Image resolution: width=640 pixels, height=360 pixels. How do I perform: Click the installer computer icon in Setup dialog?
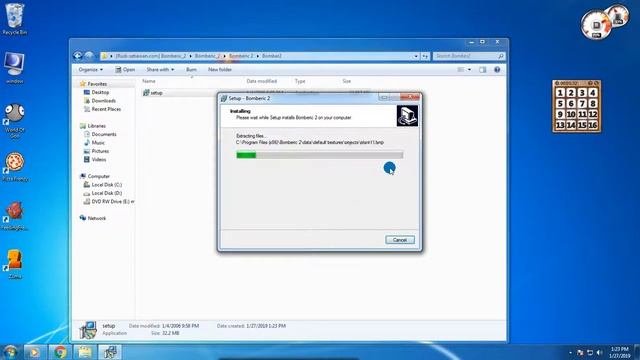(407, 116)
